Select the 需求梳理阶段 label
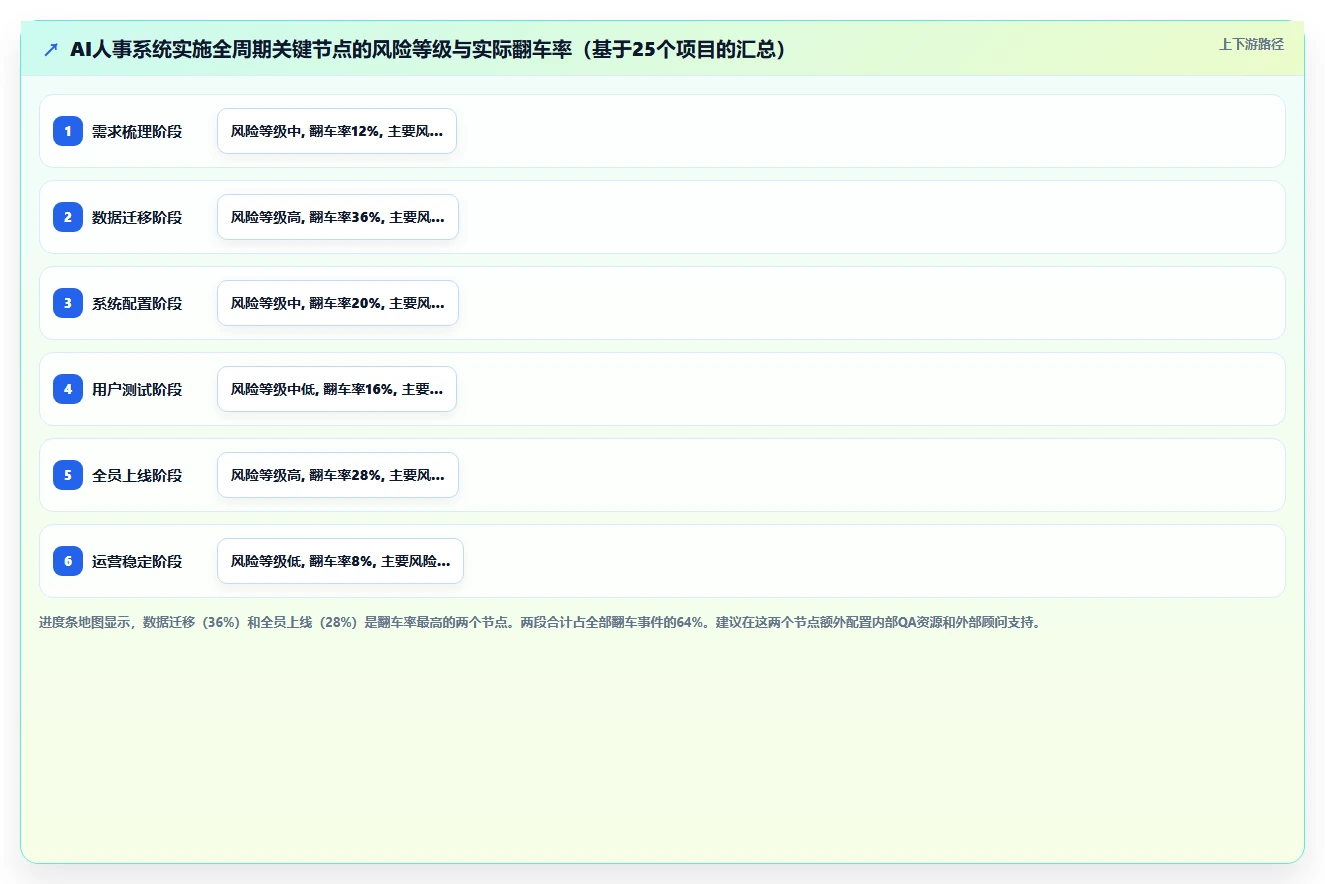1325x884 pixels. tap(137, 131)
